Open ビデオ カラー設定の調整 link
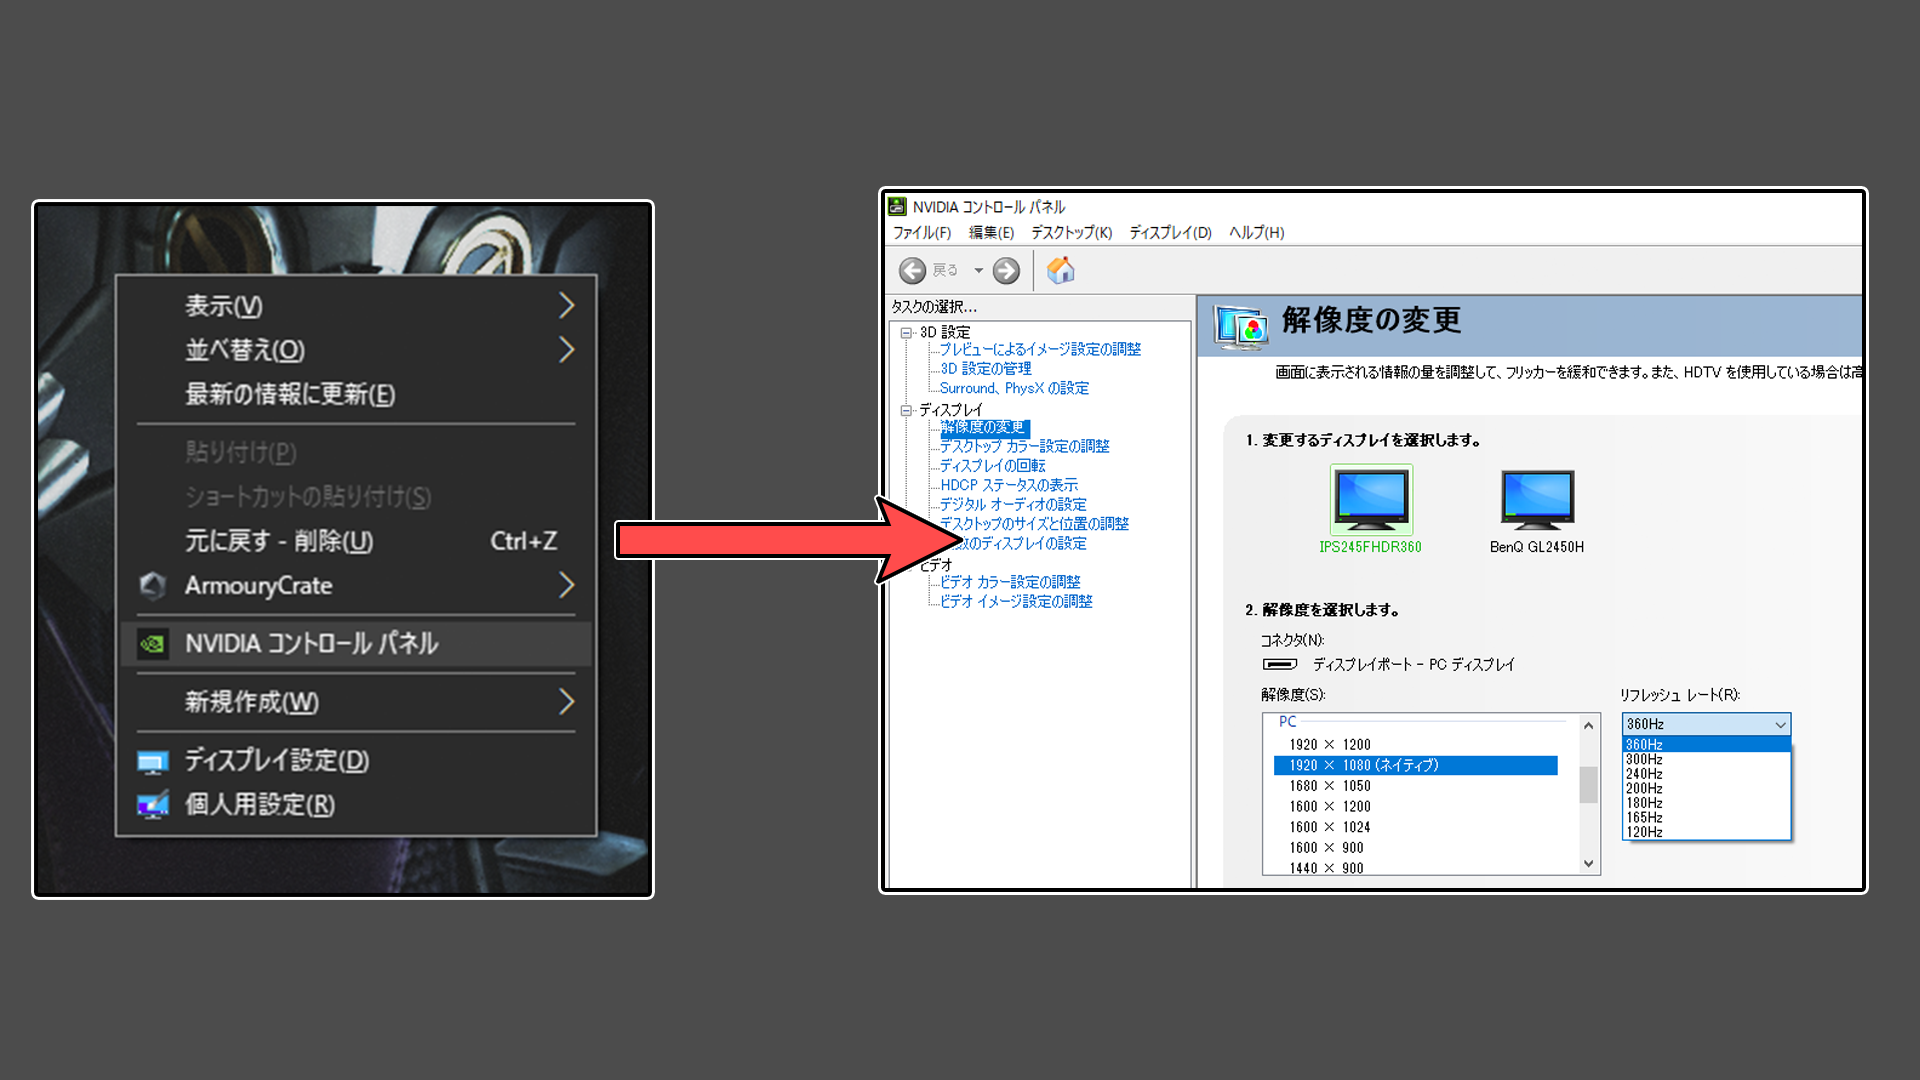 click(1010, 581)
